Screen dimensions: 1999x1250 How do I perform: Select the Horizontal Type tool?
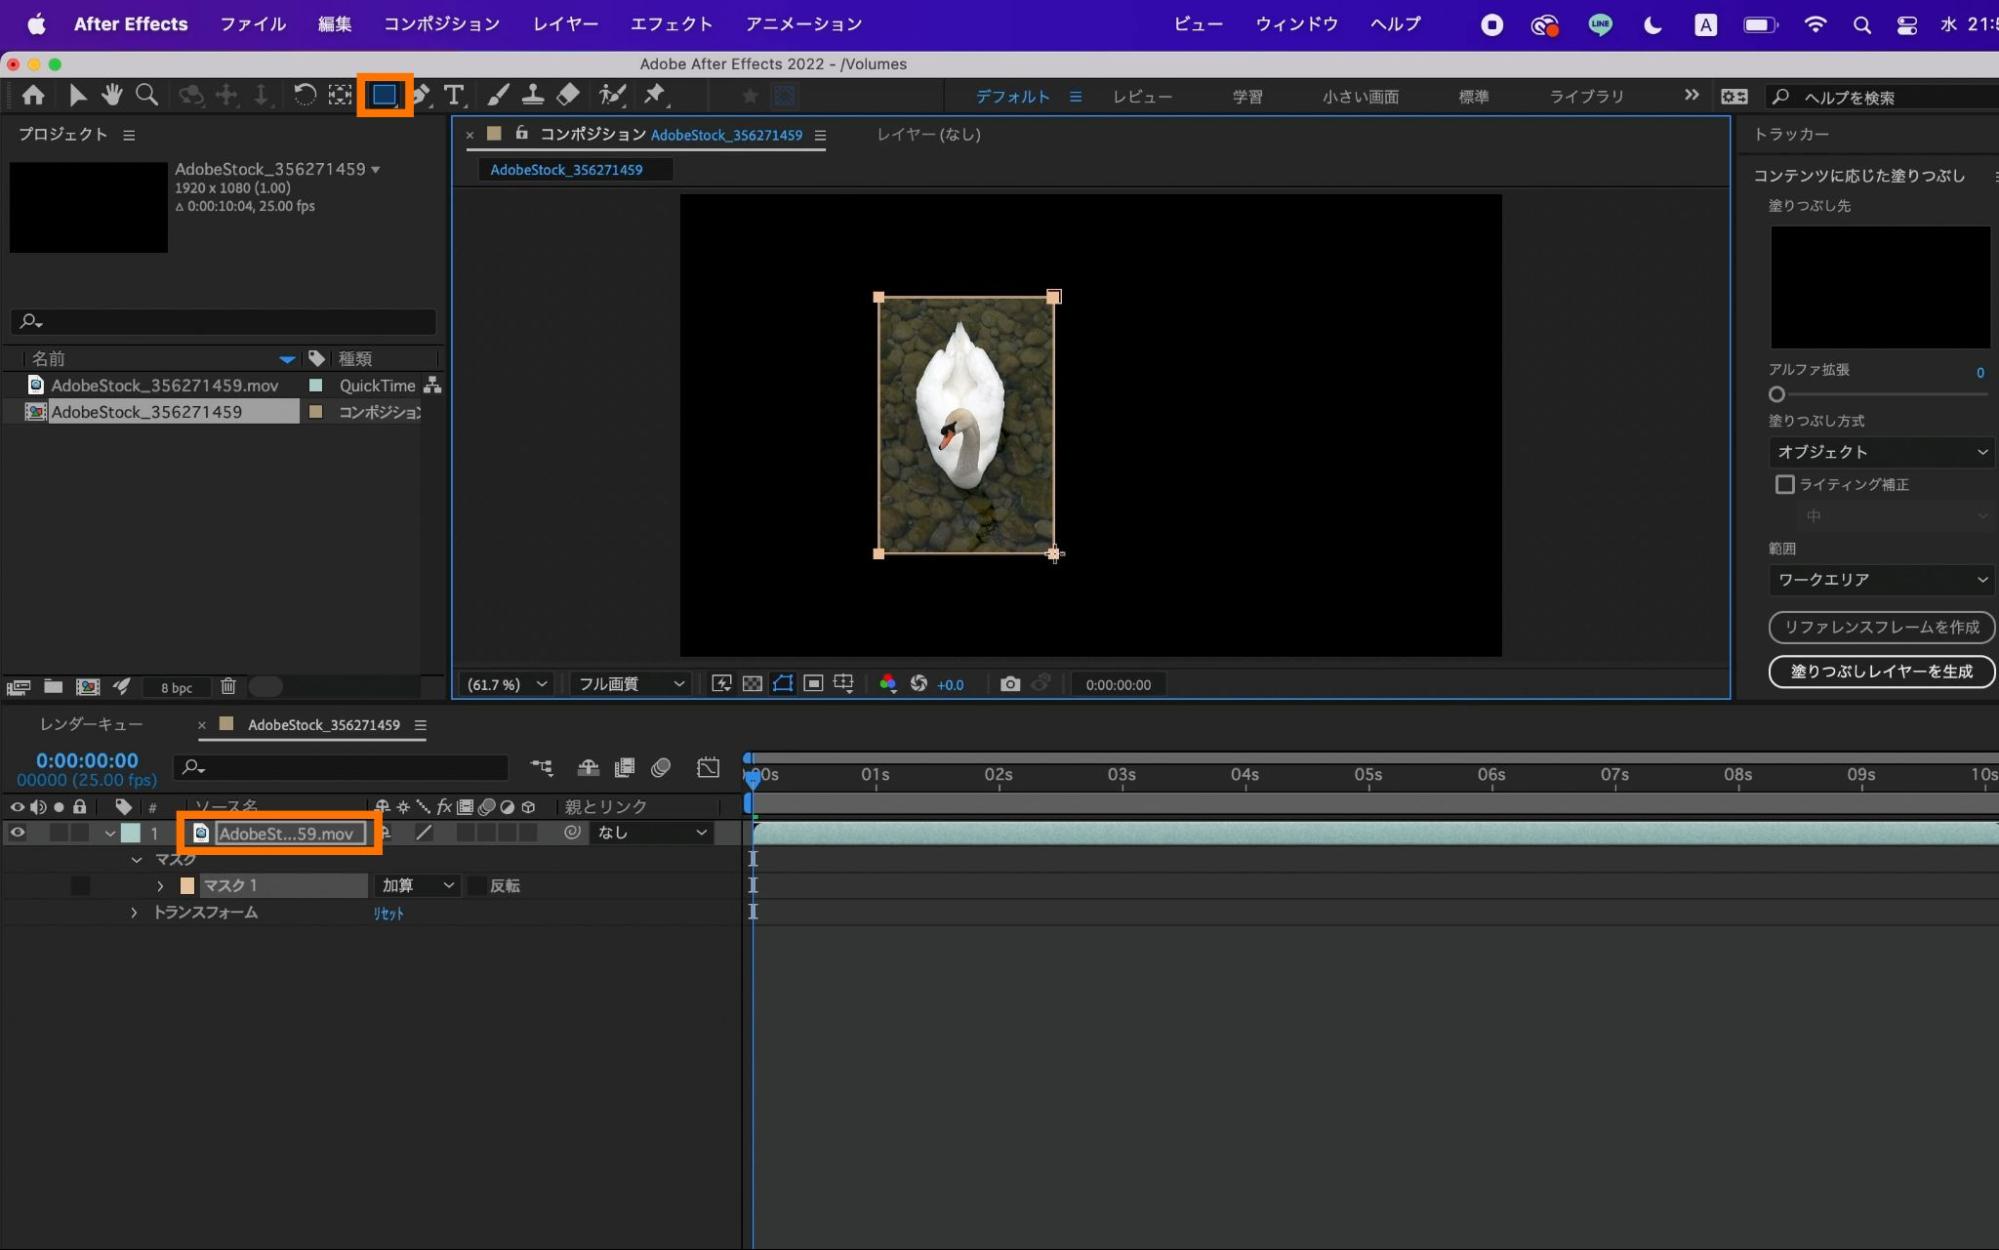tap(454, 96)
